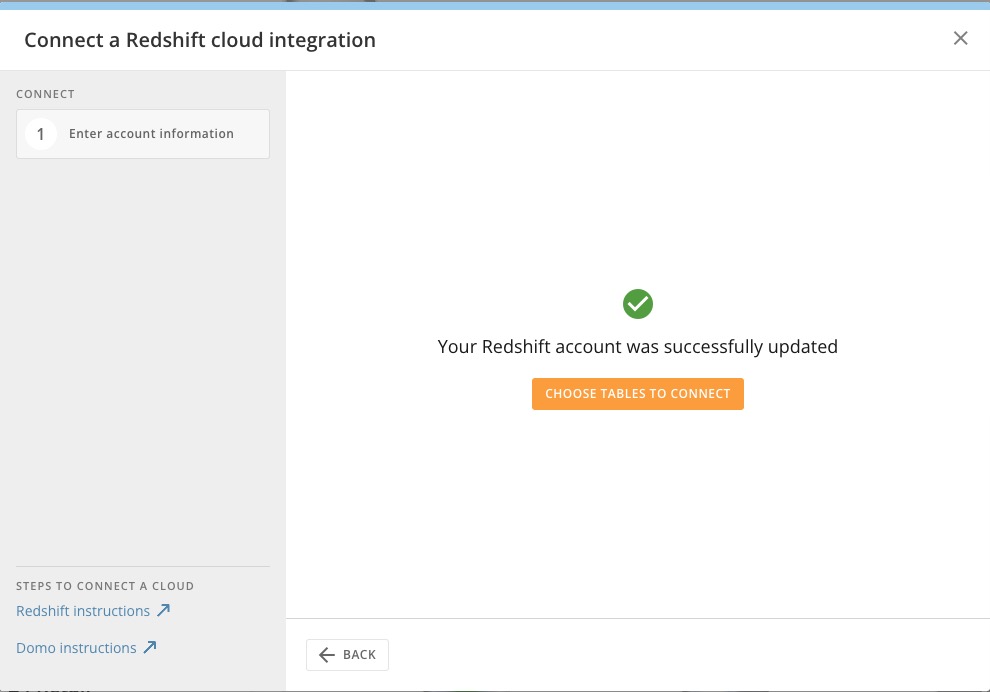Open Redshift instructions
Screen dimensions: 990x692
coord(83,610)
